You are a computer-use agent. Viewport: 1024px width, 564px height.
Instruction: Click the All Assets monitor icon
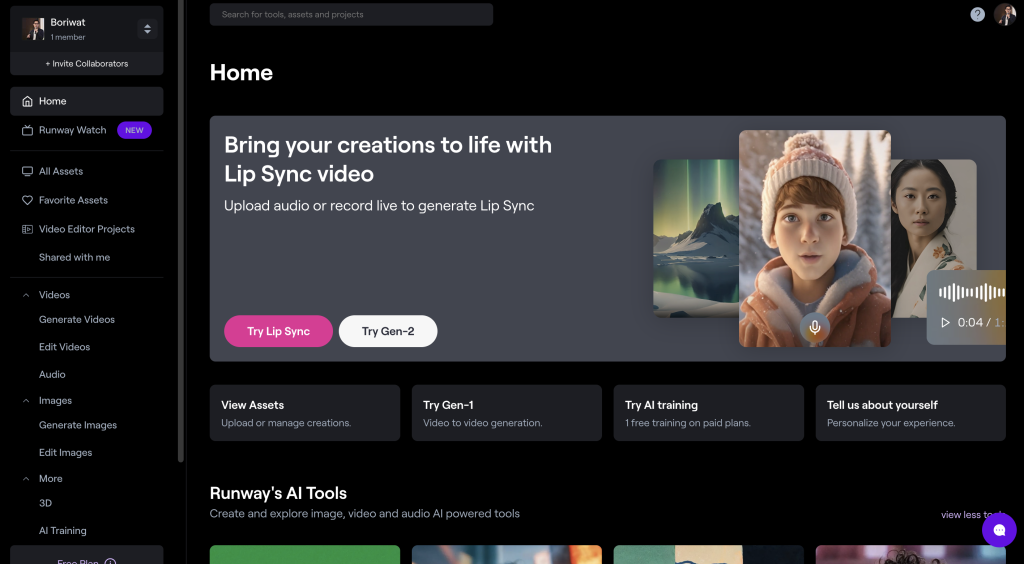(x=28, y=171)
